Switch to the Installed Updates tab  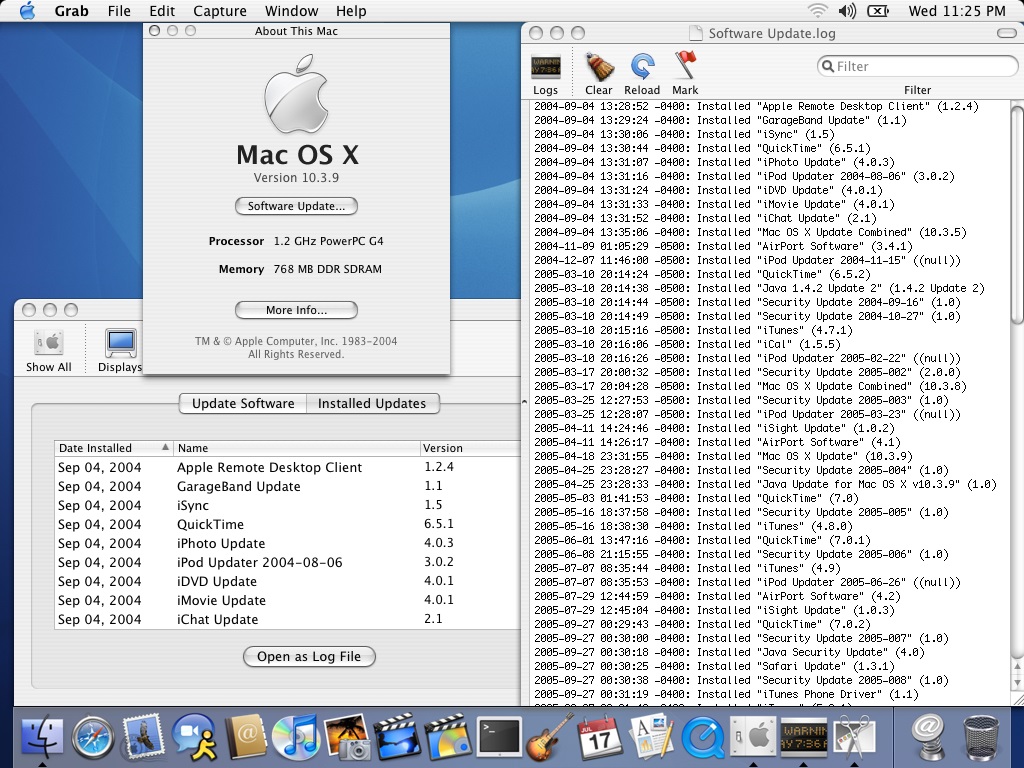(x=372, y=404)
